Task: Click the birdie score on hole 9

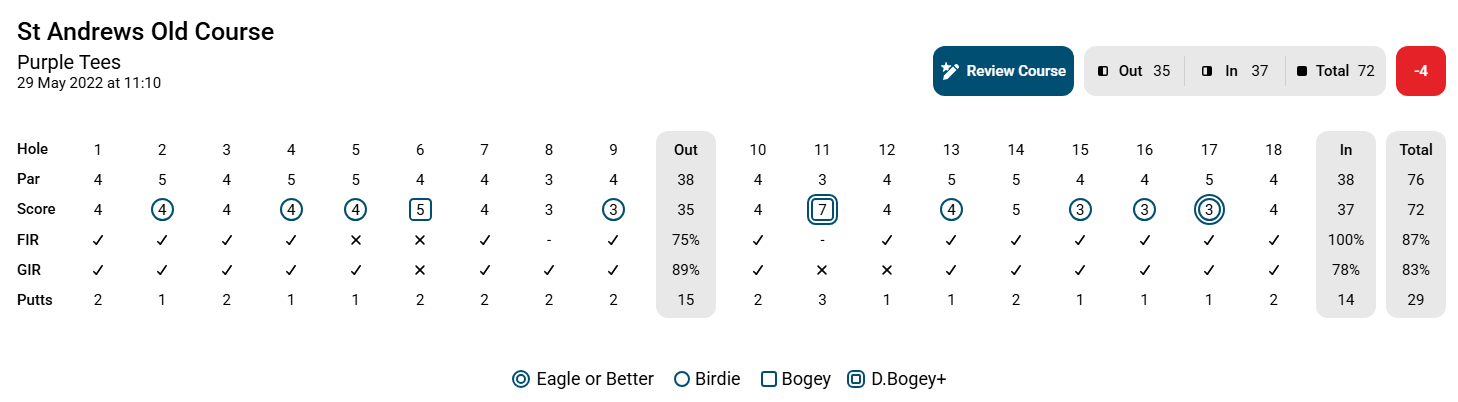Action: [613, 210]
